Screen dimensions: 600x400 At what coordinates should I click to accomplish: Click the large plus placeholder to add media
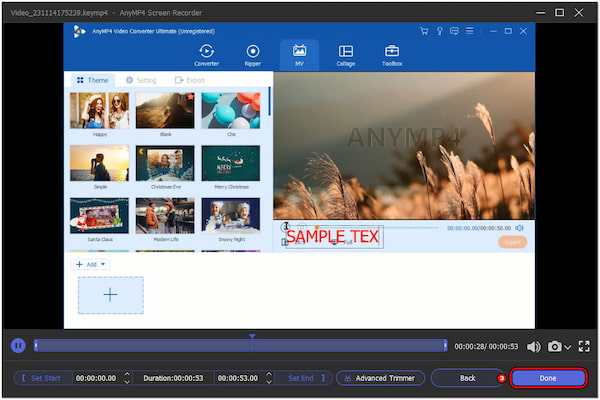click(111, 295)
